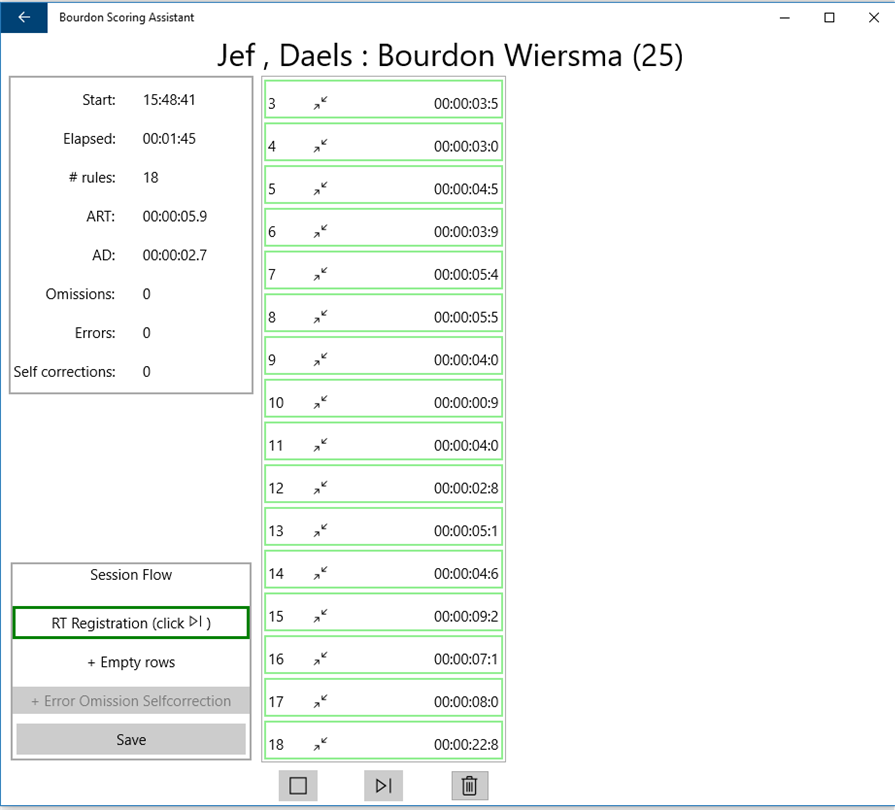Go back using the back arrow
Image resolution: width=895 pixels, height=810 pixels.
(24, 17)
